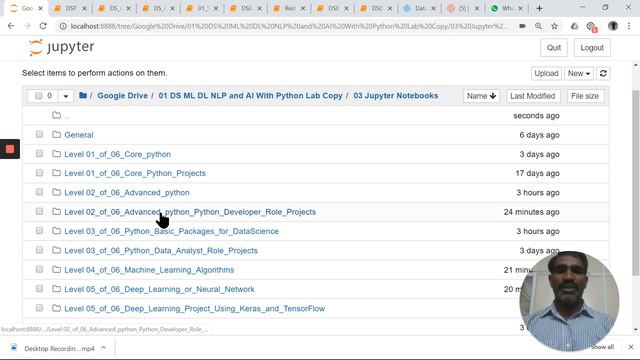The image size is (640, 360).
Task: Open 03 Jupyter Notebooks breadcrumb link
Action: pyautogui.click(x=396, y=96)
